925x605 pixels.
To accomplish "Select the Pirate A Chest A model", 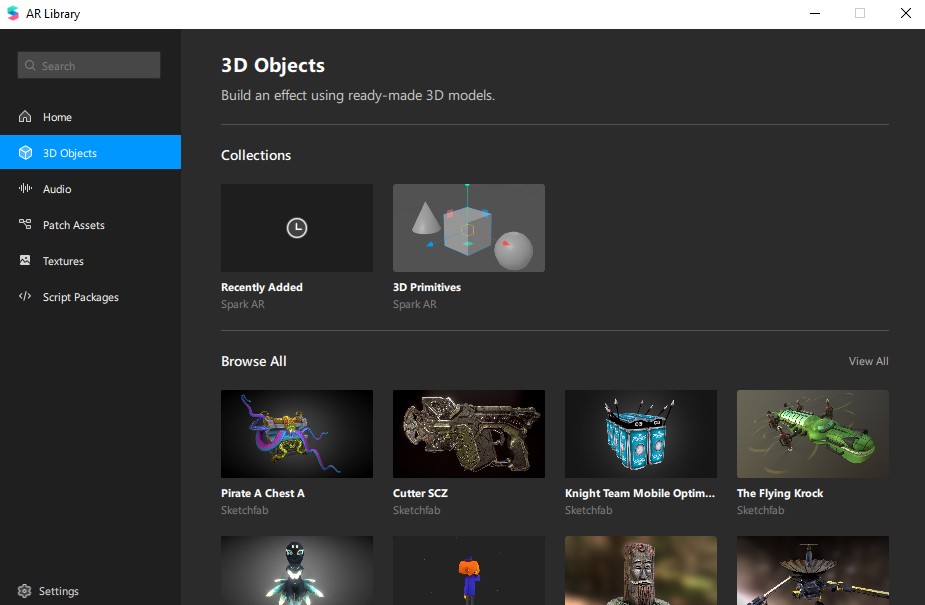I will click(x=297, y=434).
